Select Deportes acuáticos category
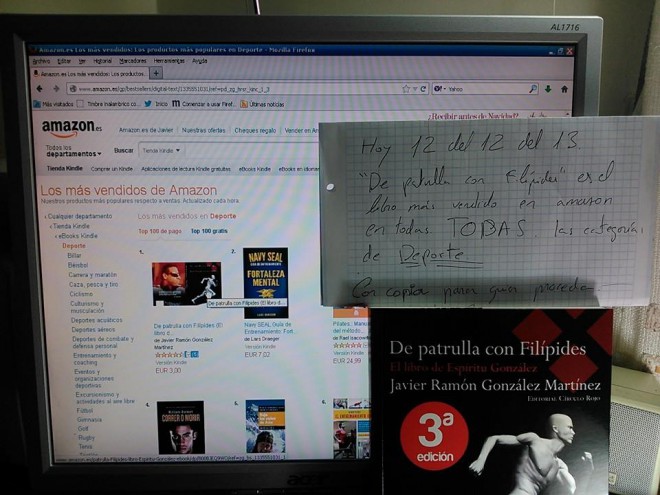This screenshot has width=660, height=495. click(x=96, y=320)
